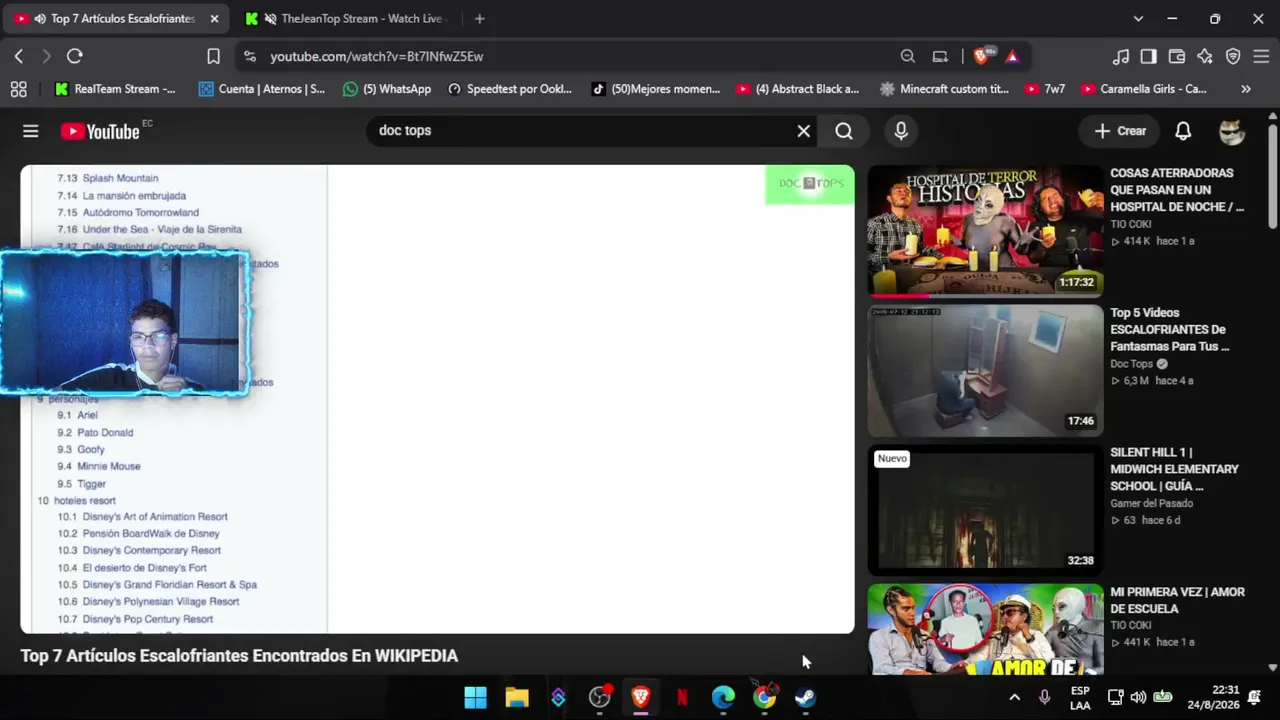Open Gamer del Pasado channel name
This screenshot has height=720, width=1280.
coord(1151,503)
